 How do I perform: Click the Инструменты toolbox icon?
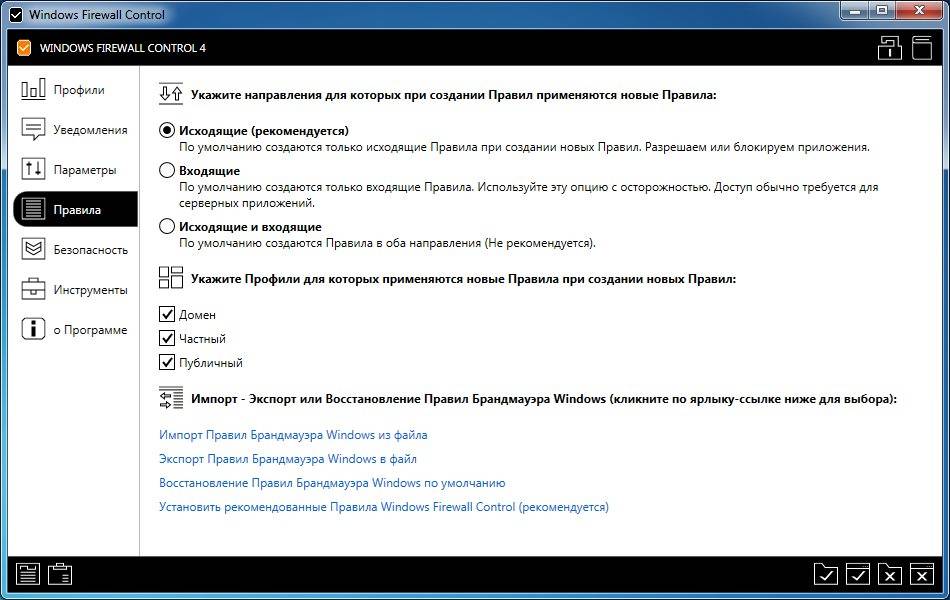33,289
